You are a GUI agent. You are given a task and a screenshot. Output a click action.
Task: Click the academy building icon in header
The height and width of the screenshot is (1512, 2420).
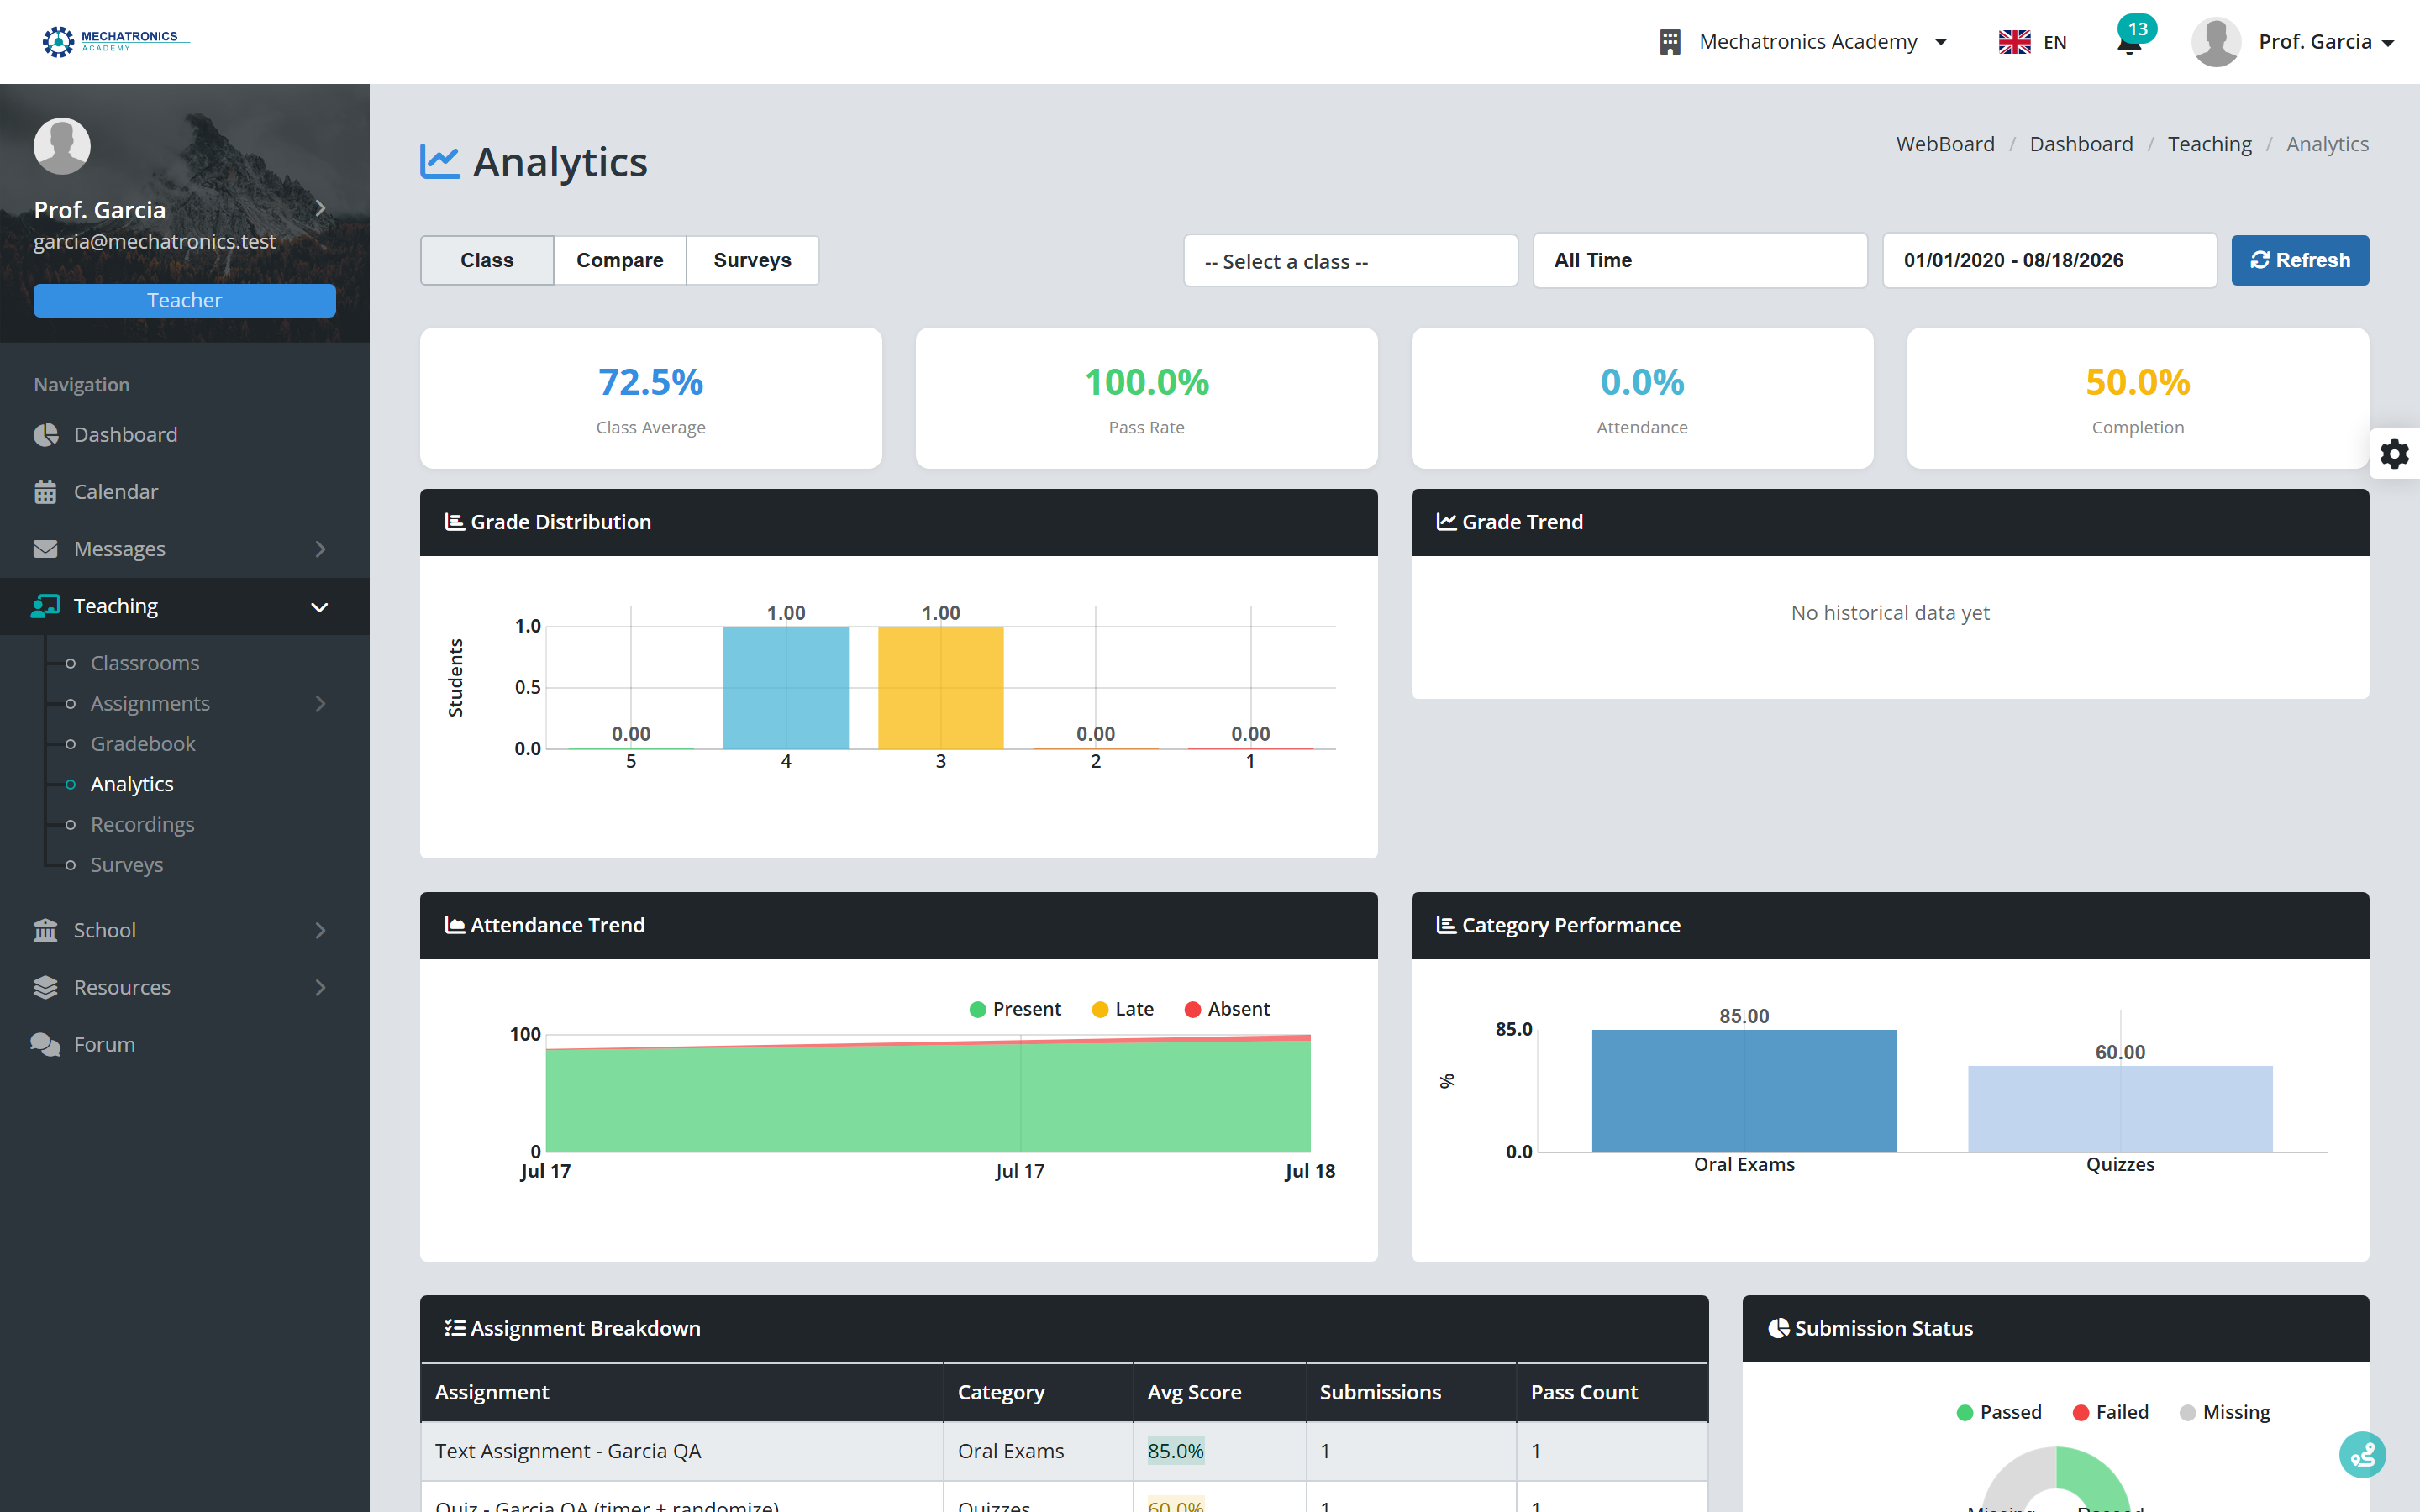click(x=1670, y=42)
